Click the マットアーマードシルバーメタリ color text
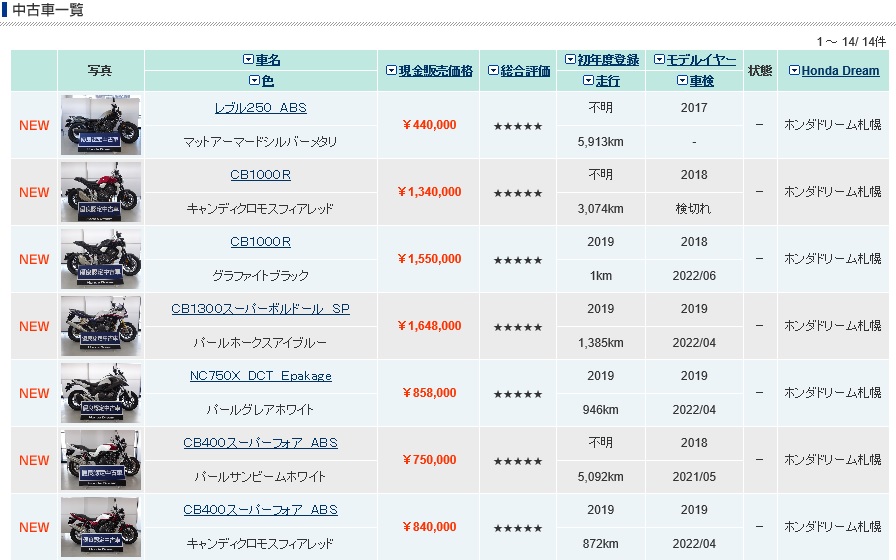Viewport: 896px width, 560px height. coord(261,142)
